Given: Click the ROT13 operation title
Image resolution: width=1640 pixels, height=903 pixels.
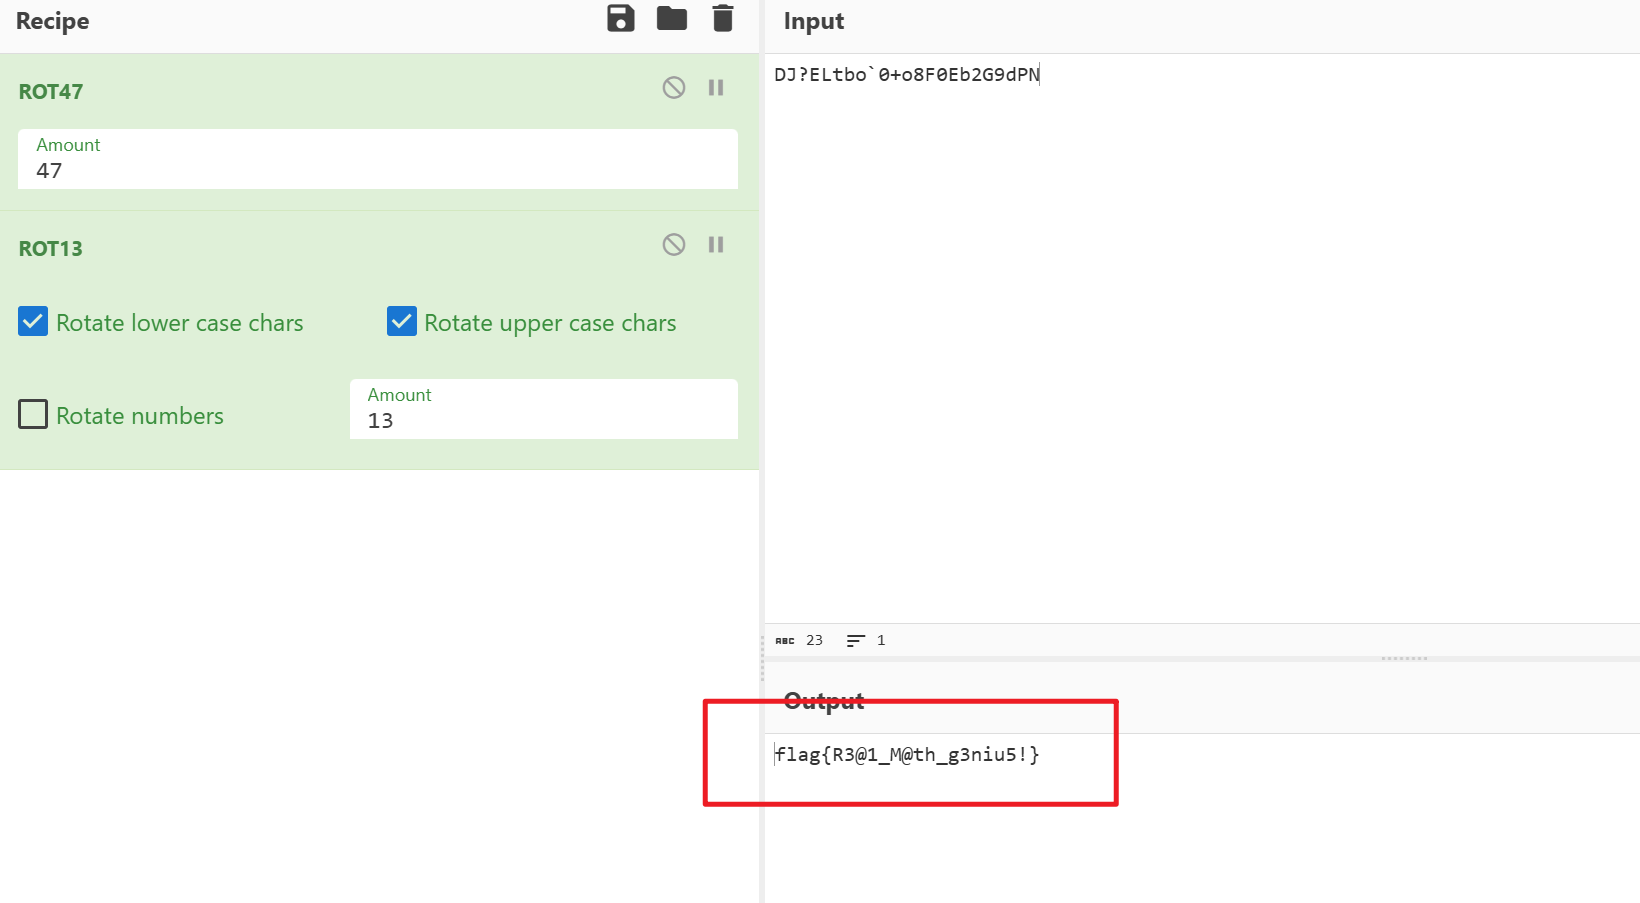Looking at the screenshot, I should 51,249.
